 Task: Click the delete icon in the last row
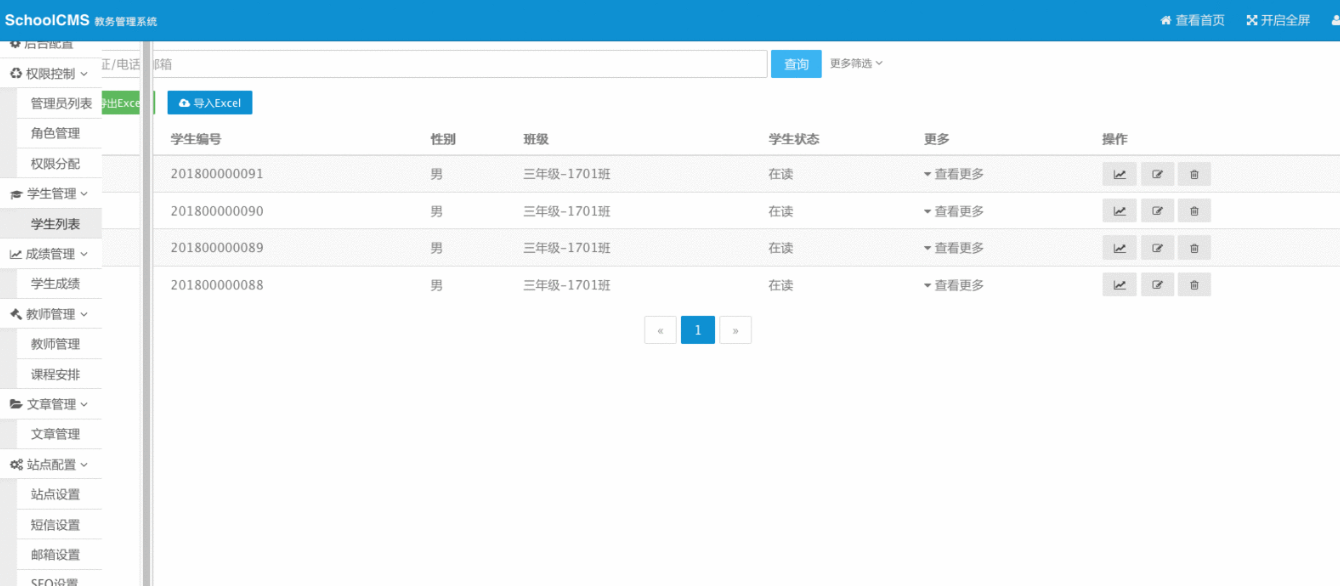click(x=1194, y=284)
